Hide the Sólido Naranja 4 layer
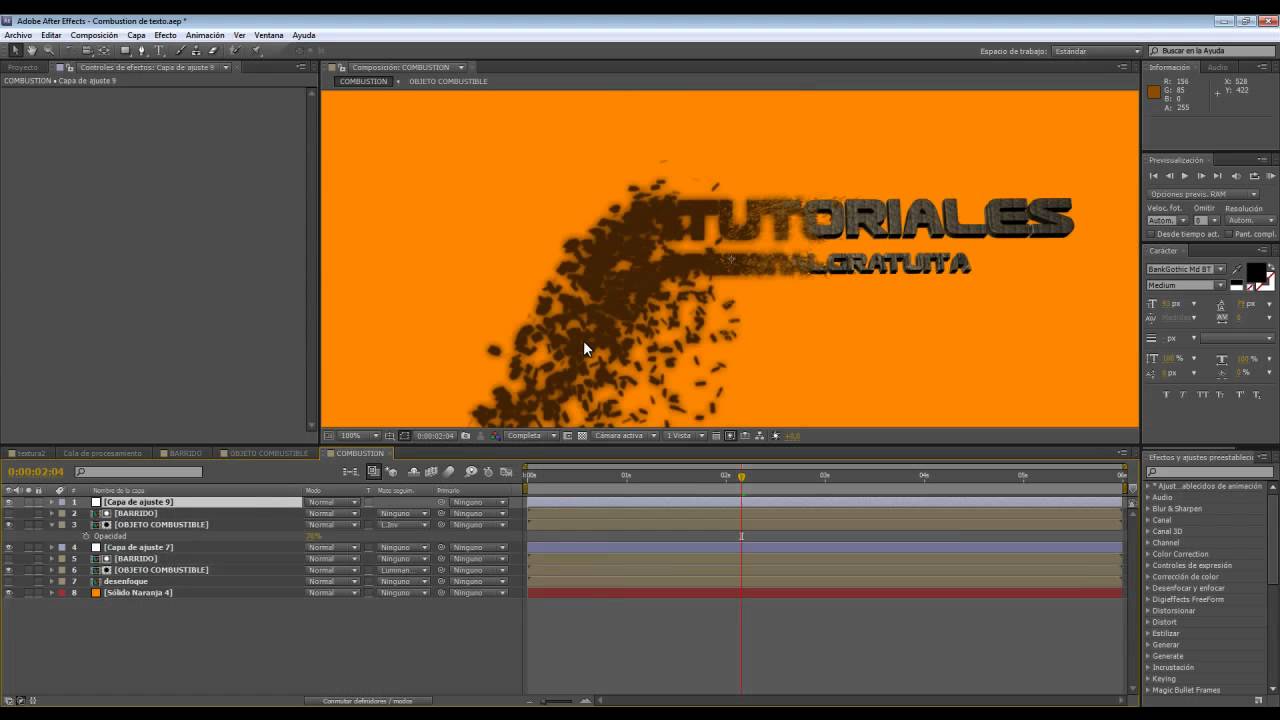 click(x=9, y=593)
